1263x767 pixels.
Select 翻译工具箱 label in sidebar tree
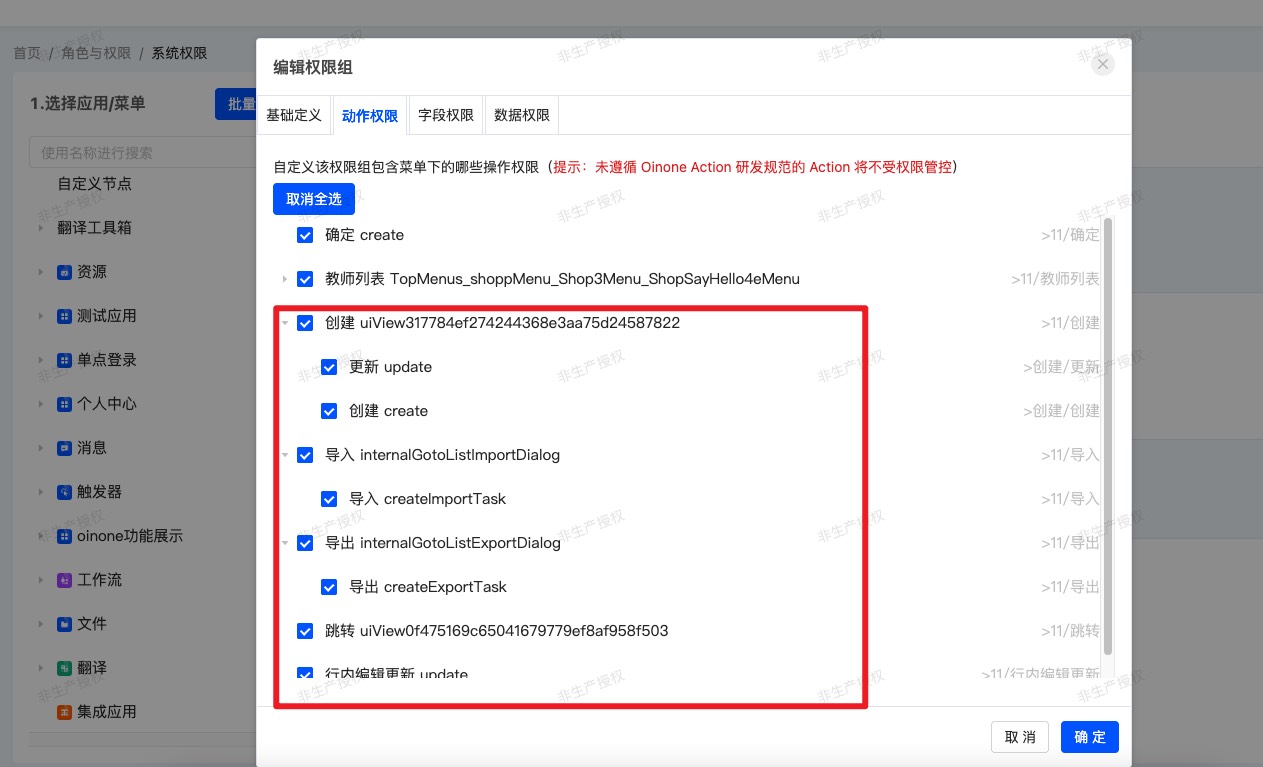(94, 228)
